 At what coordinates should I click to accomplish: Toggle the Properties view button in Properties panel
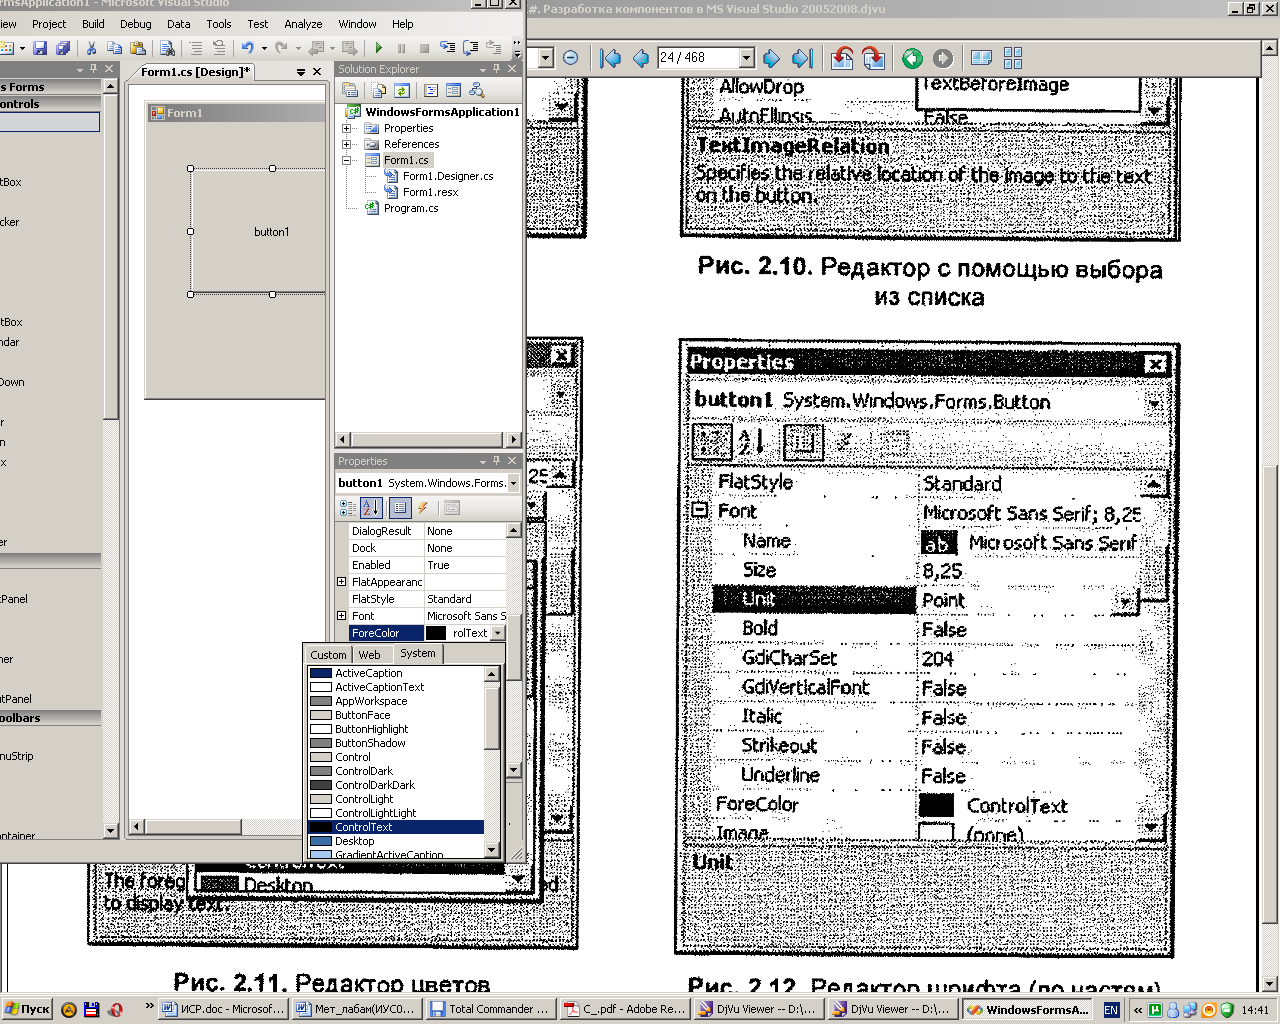[x=399, y=508]
